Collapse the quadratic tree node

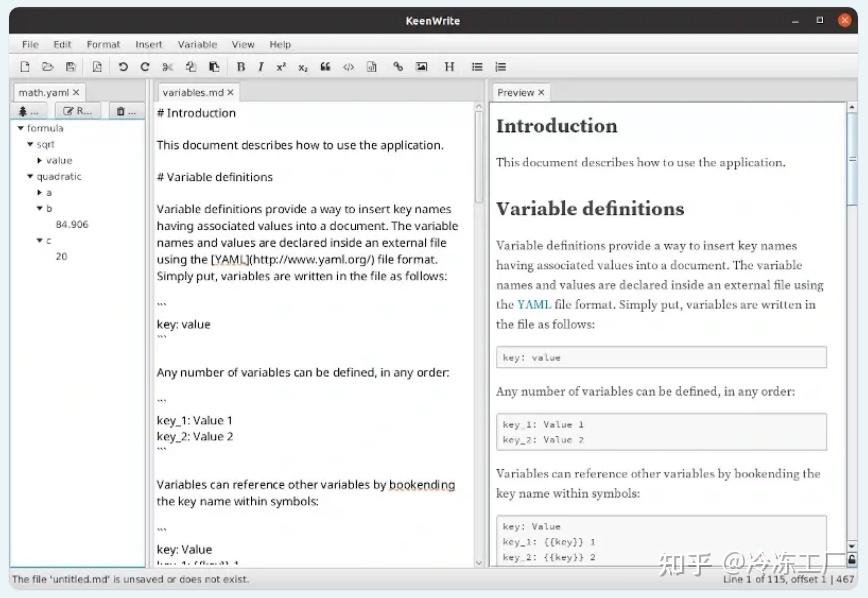click(30, 176)
